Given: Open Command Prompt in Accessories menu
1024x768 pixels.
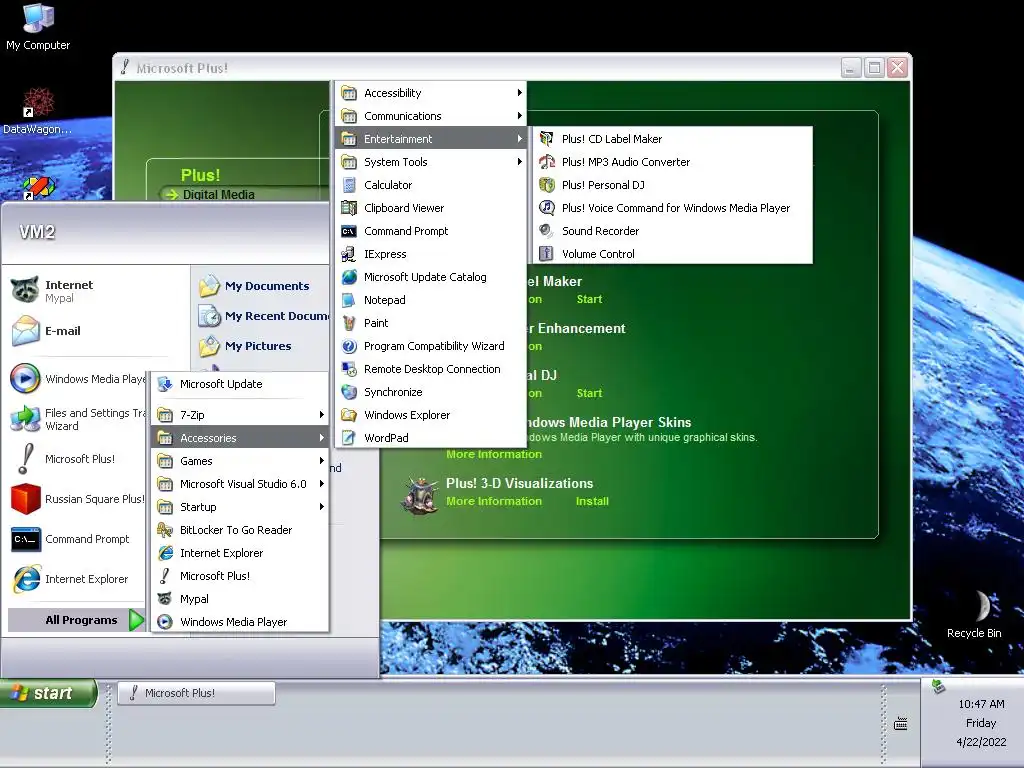Looking at the screenshot, I should click(430, 231).
